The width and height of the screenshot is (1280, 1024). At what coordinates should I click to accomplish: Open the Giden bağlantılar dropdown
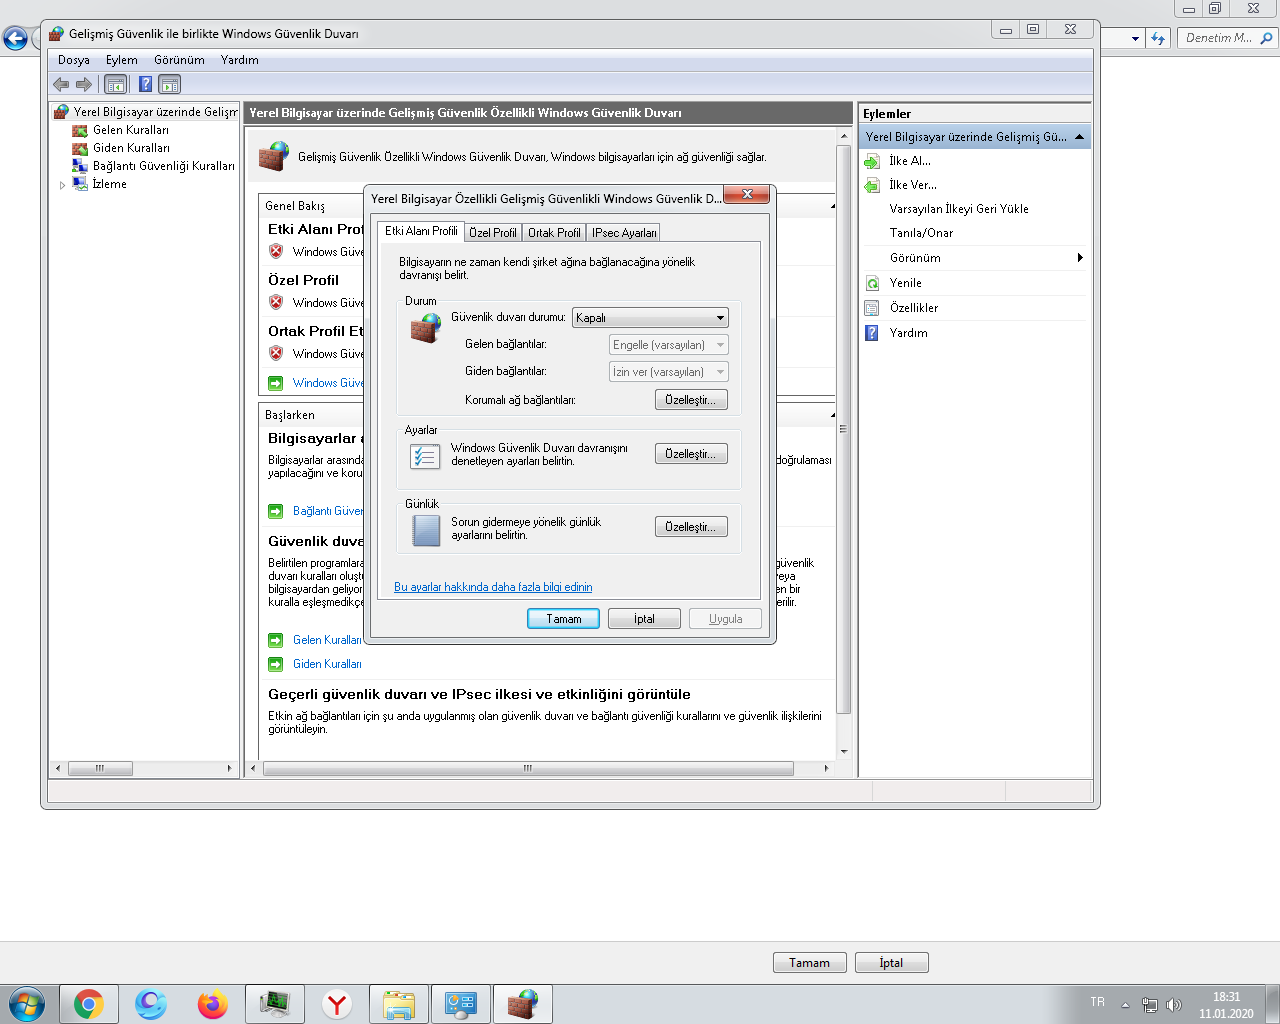(x=669, y=372)
